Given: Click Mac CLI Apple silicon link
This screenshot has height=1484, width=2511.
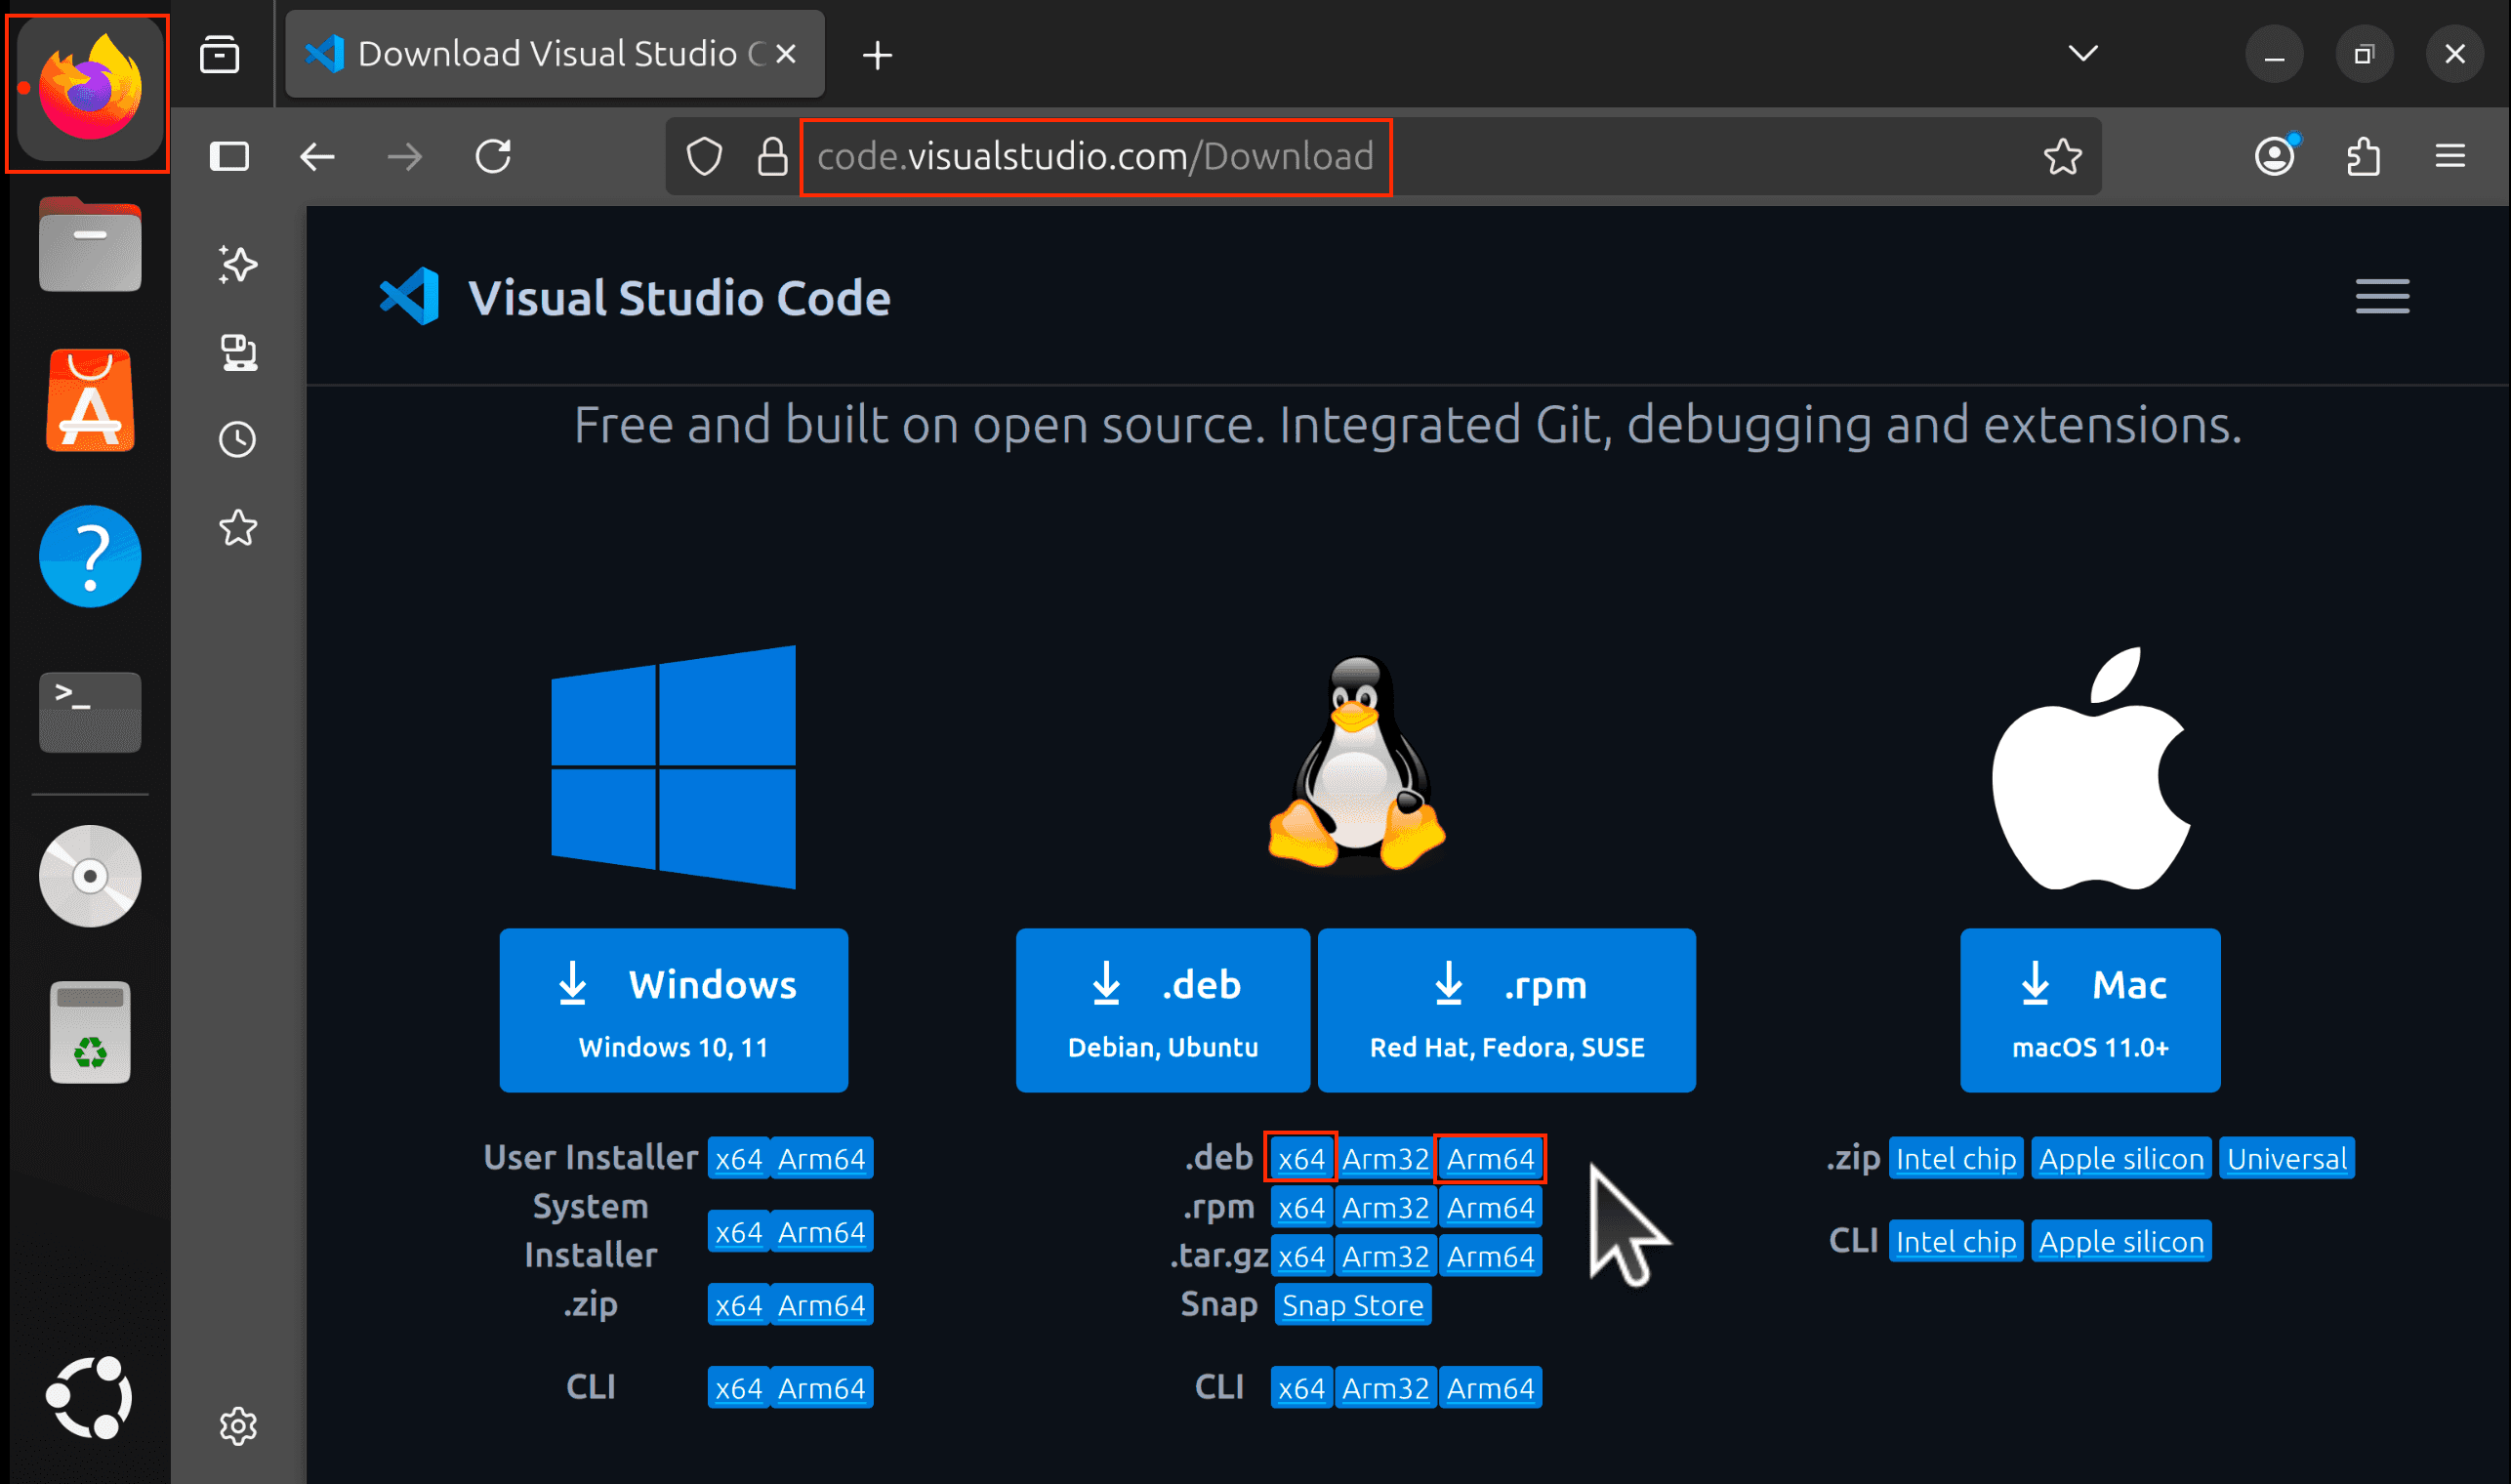Looking at the screenshot, I should click(x=2121, y=1241).
